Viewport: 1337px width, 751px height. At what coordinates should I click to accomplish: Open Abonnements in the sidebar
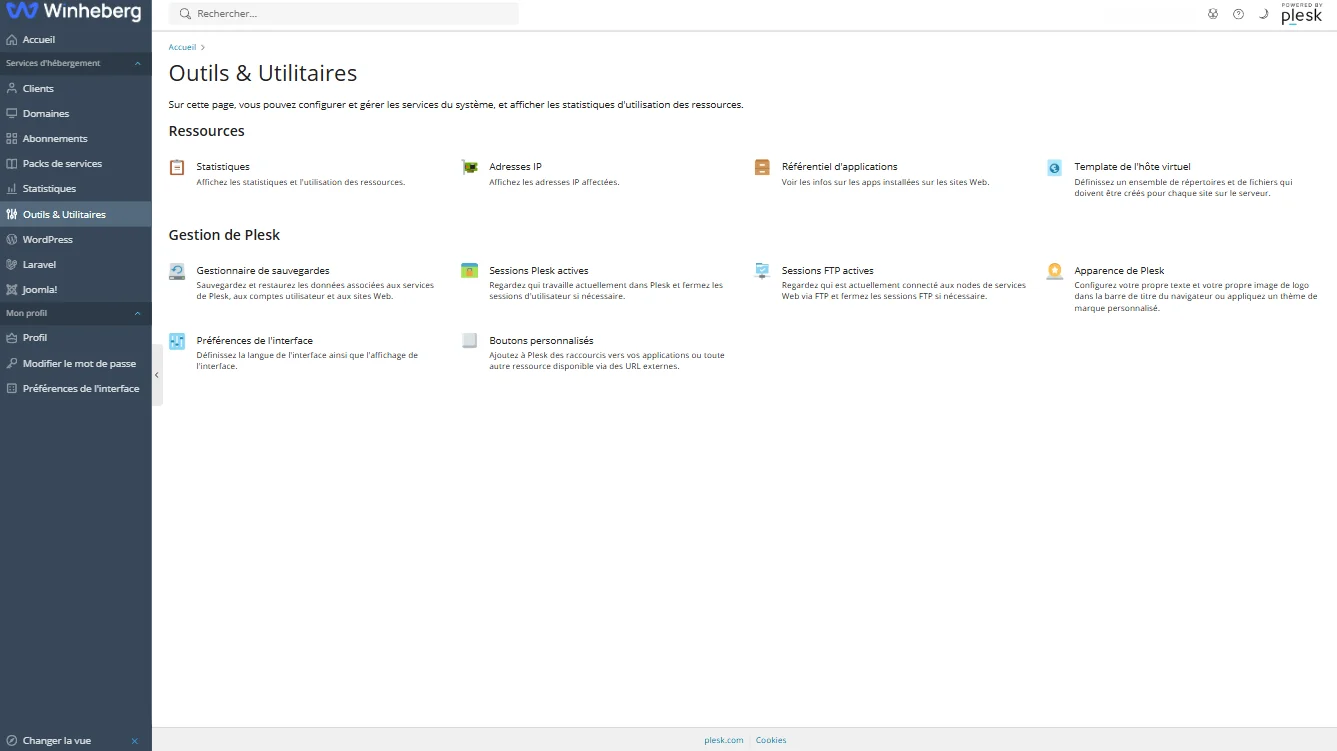click(76, 139)
